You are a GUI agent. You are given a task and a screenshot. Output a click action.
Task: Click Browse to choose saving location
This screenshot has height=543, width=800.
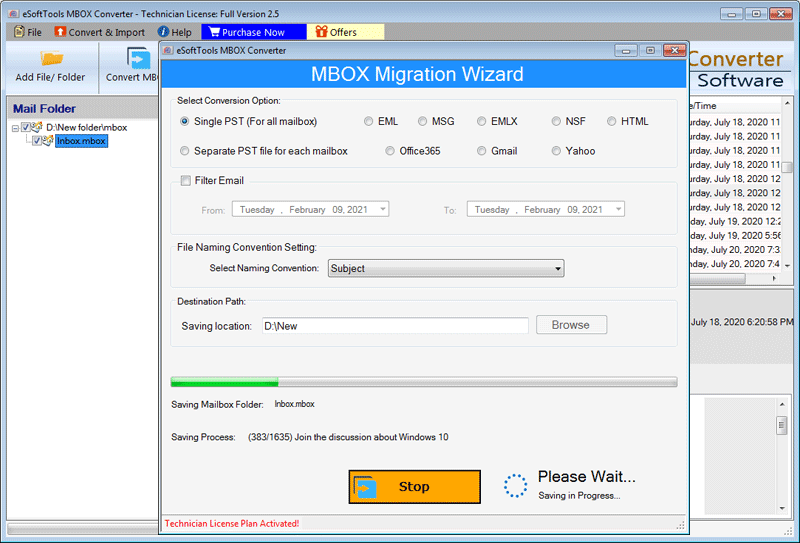pyautogui.click(x=571, y=325)
